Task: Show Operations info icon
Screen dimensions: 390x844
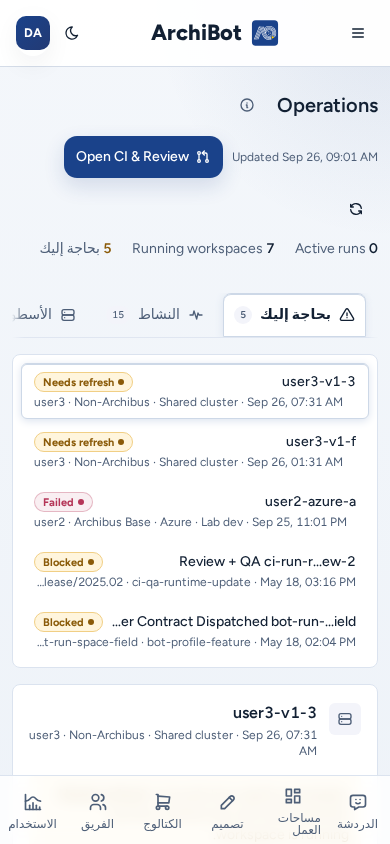Action: point(247,105)
